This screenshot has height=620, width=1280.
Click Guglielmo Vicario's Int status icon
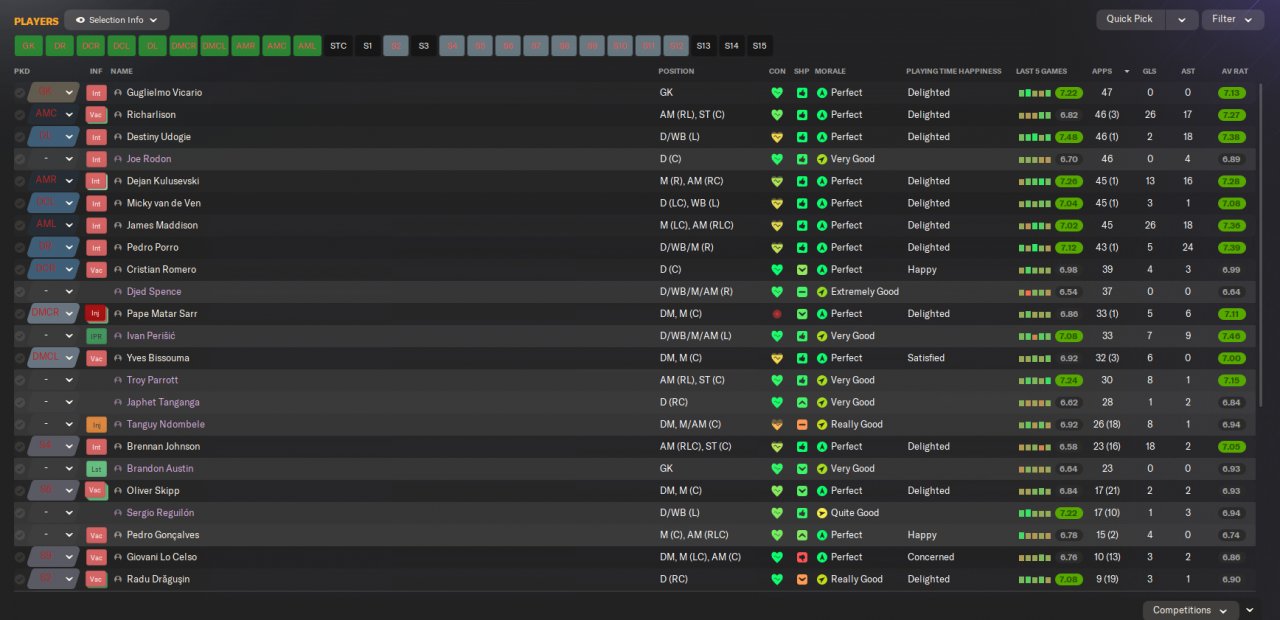pyautogui.click(x=96, y=93)
